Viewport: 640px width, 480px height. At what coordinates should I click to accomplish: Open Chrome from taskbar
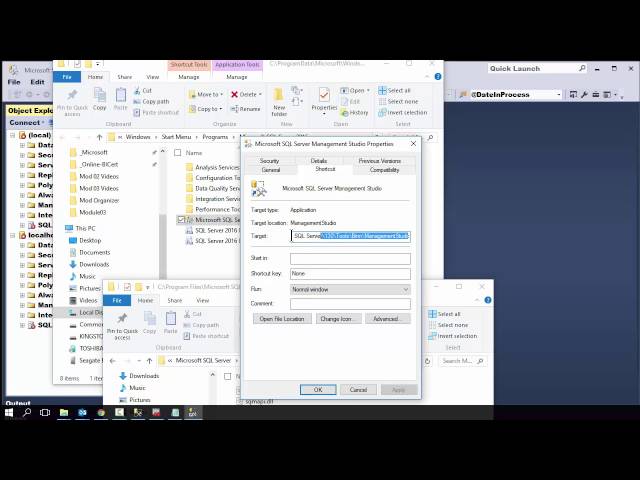[x=101, y=413]
